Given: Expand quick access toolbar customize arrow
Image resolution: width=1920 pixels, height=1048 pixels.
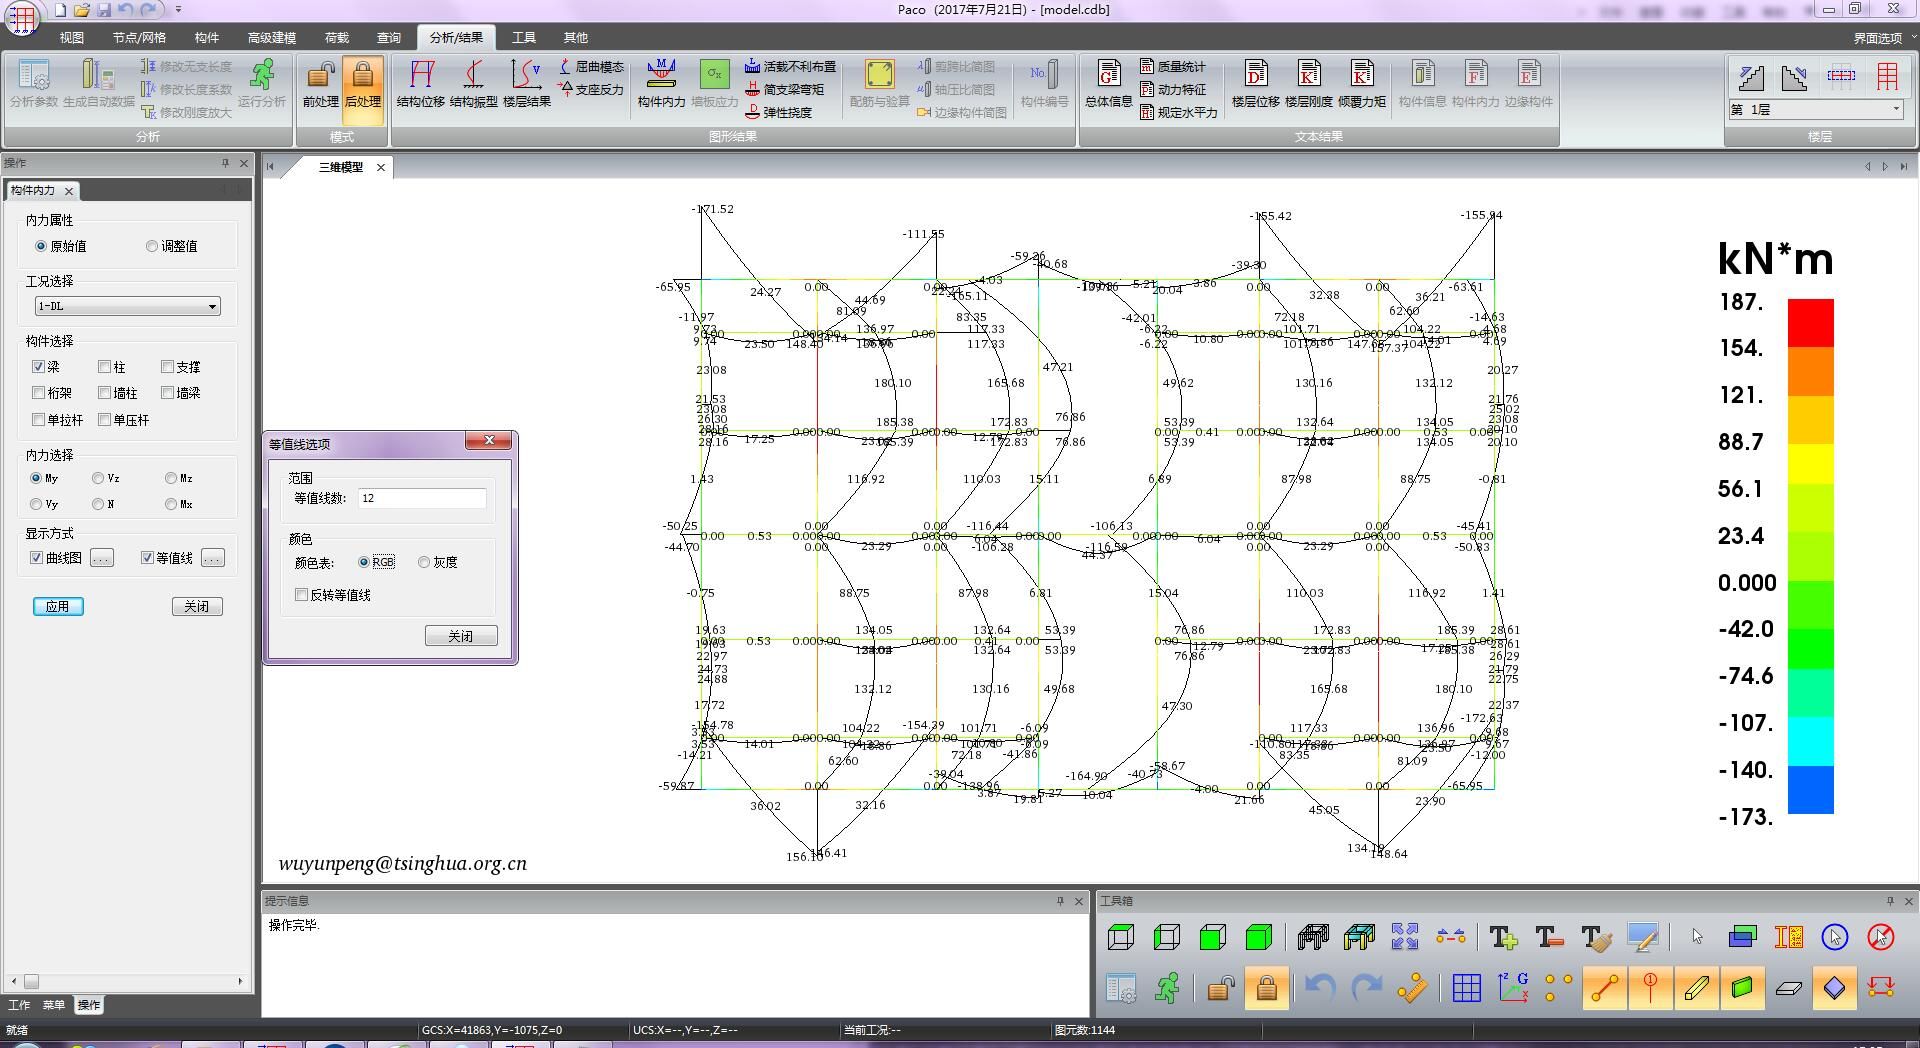Looking at the screenshot, I should click(178, 10).
